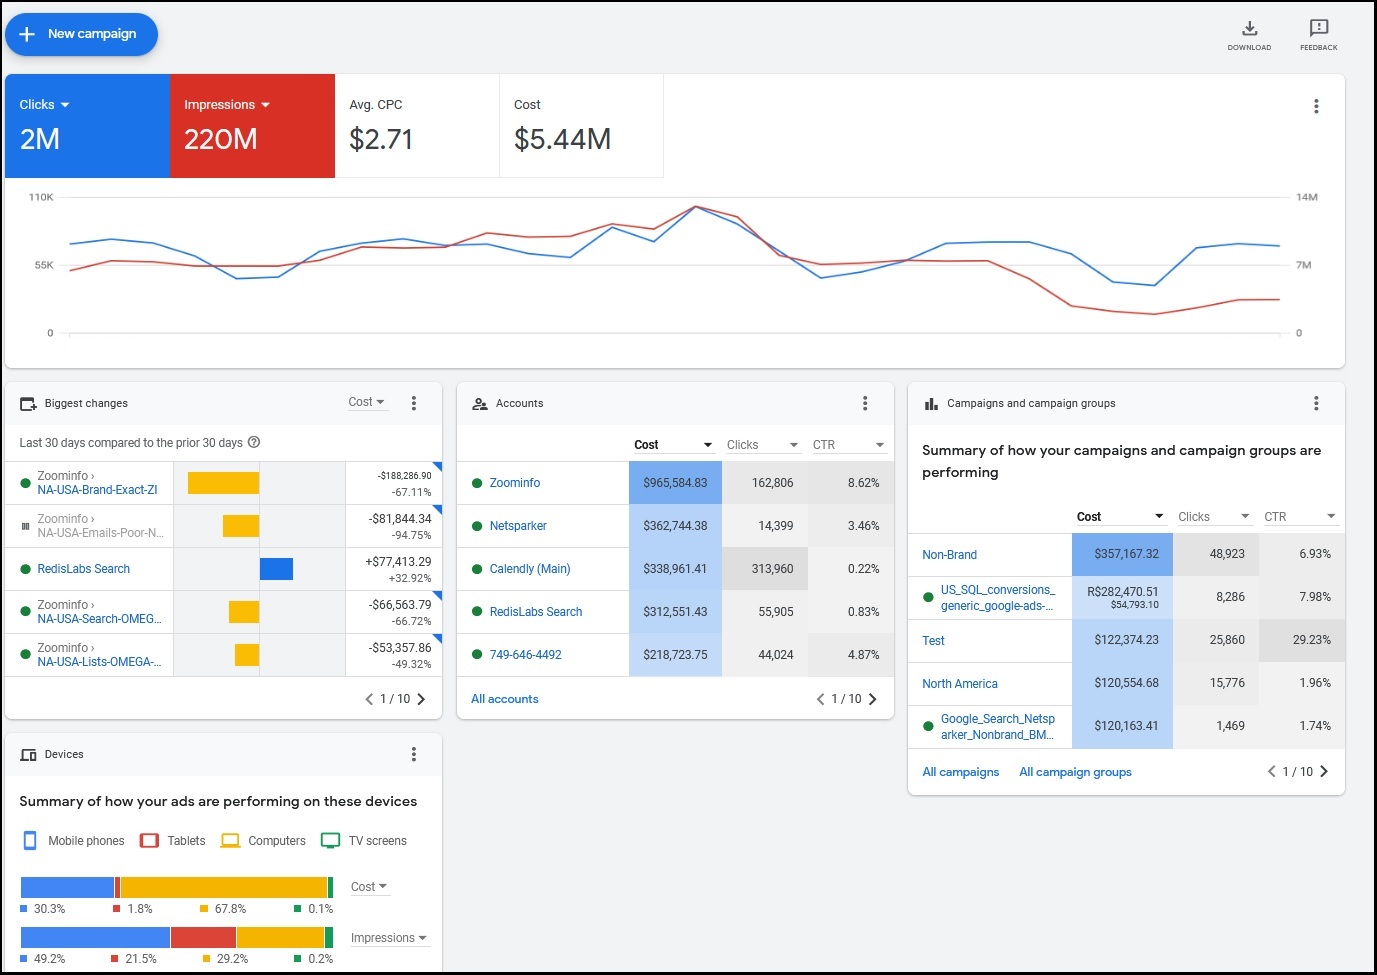
Task: Open Cost dropdown in Biggest changes
Action: coord(366,402)
